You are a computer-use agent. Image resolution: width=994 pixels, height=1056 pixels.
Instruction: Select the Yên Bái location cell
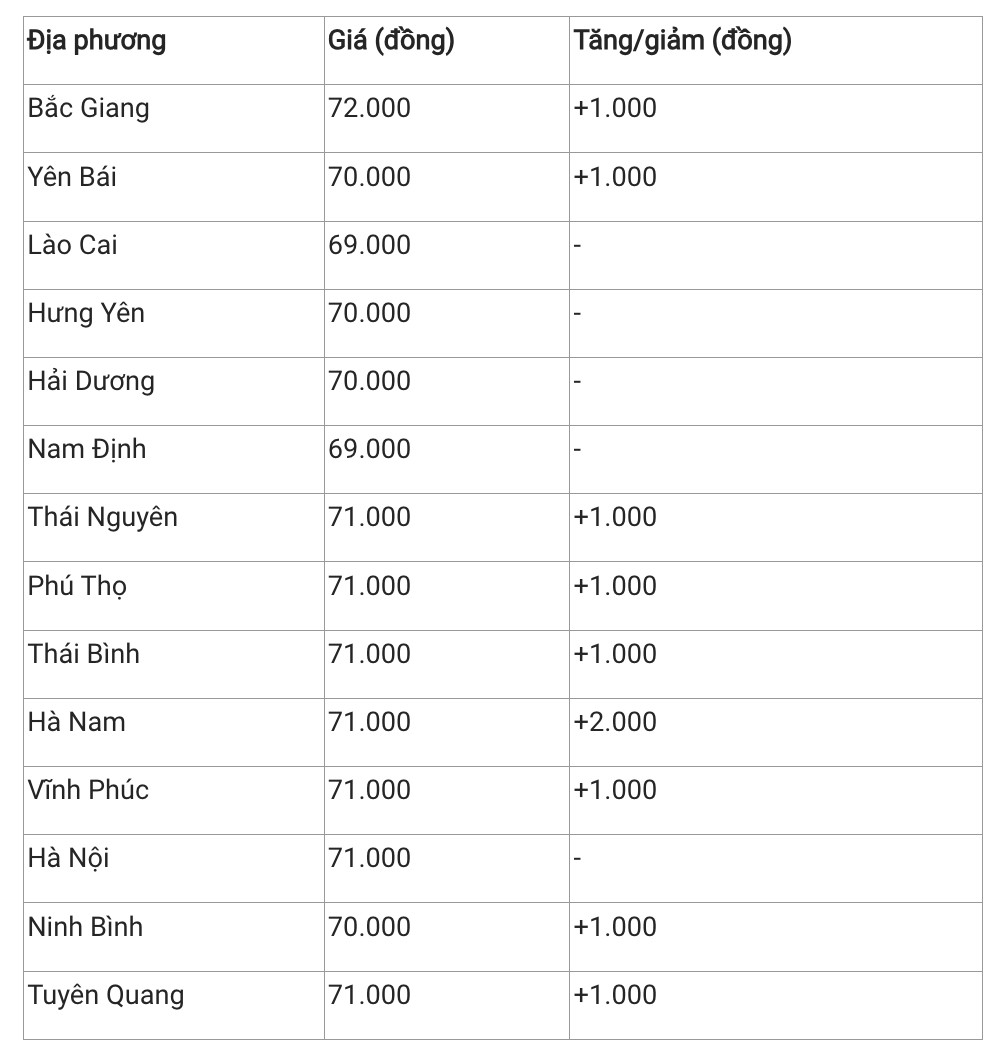[72, 177]
